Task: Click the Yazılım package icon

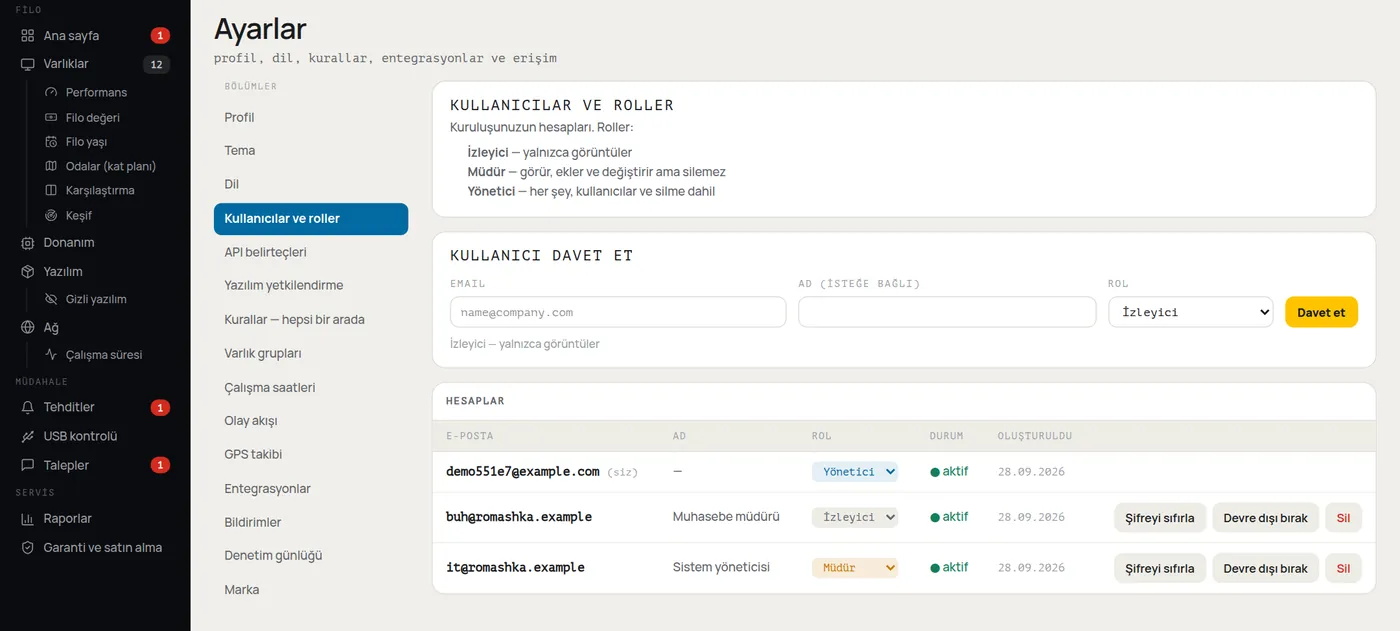Action: 27,271
